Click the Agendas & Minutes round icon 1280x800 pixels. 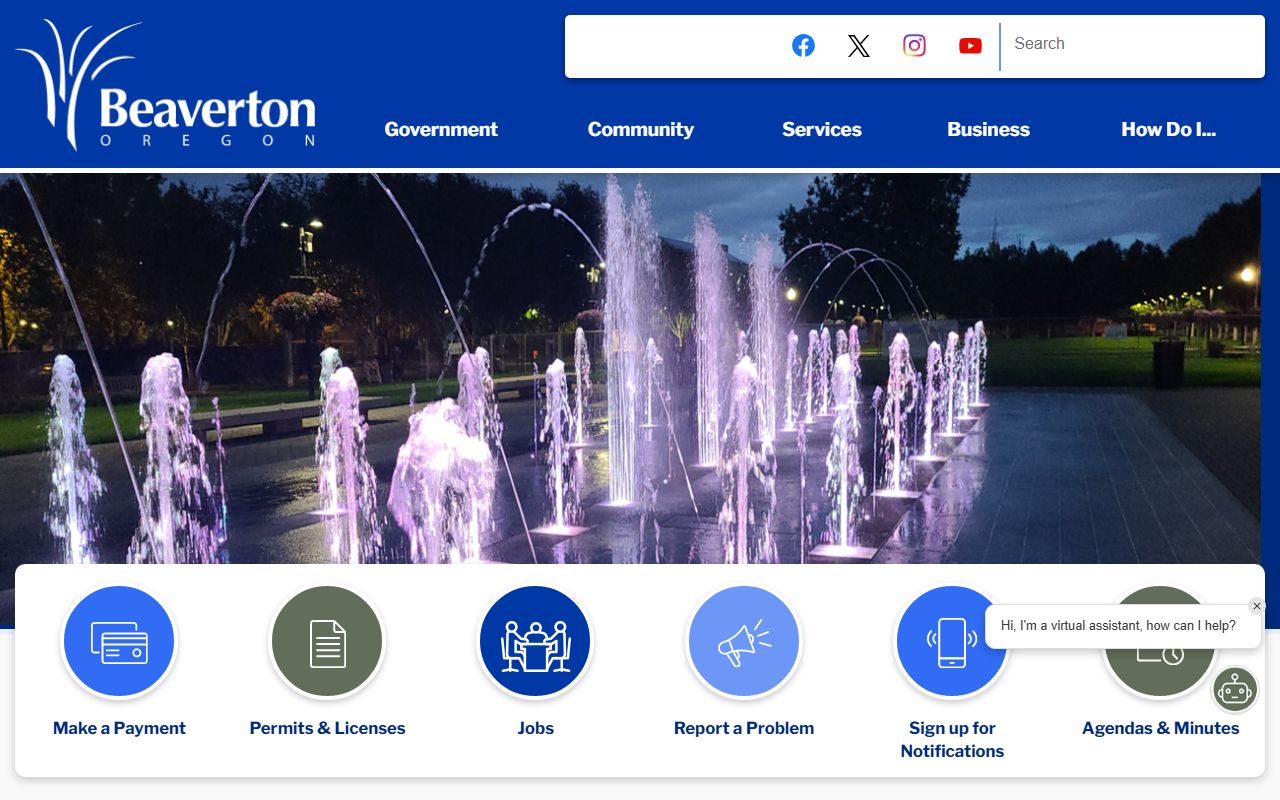1160,641
